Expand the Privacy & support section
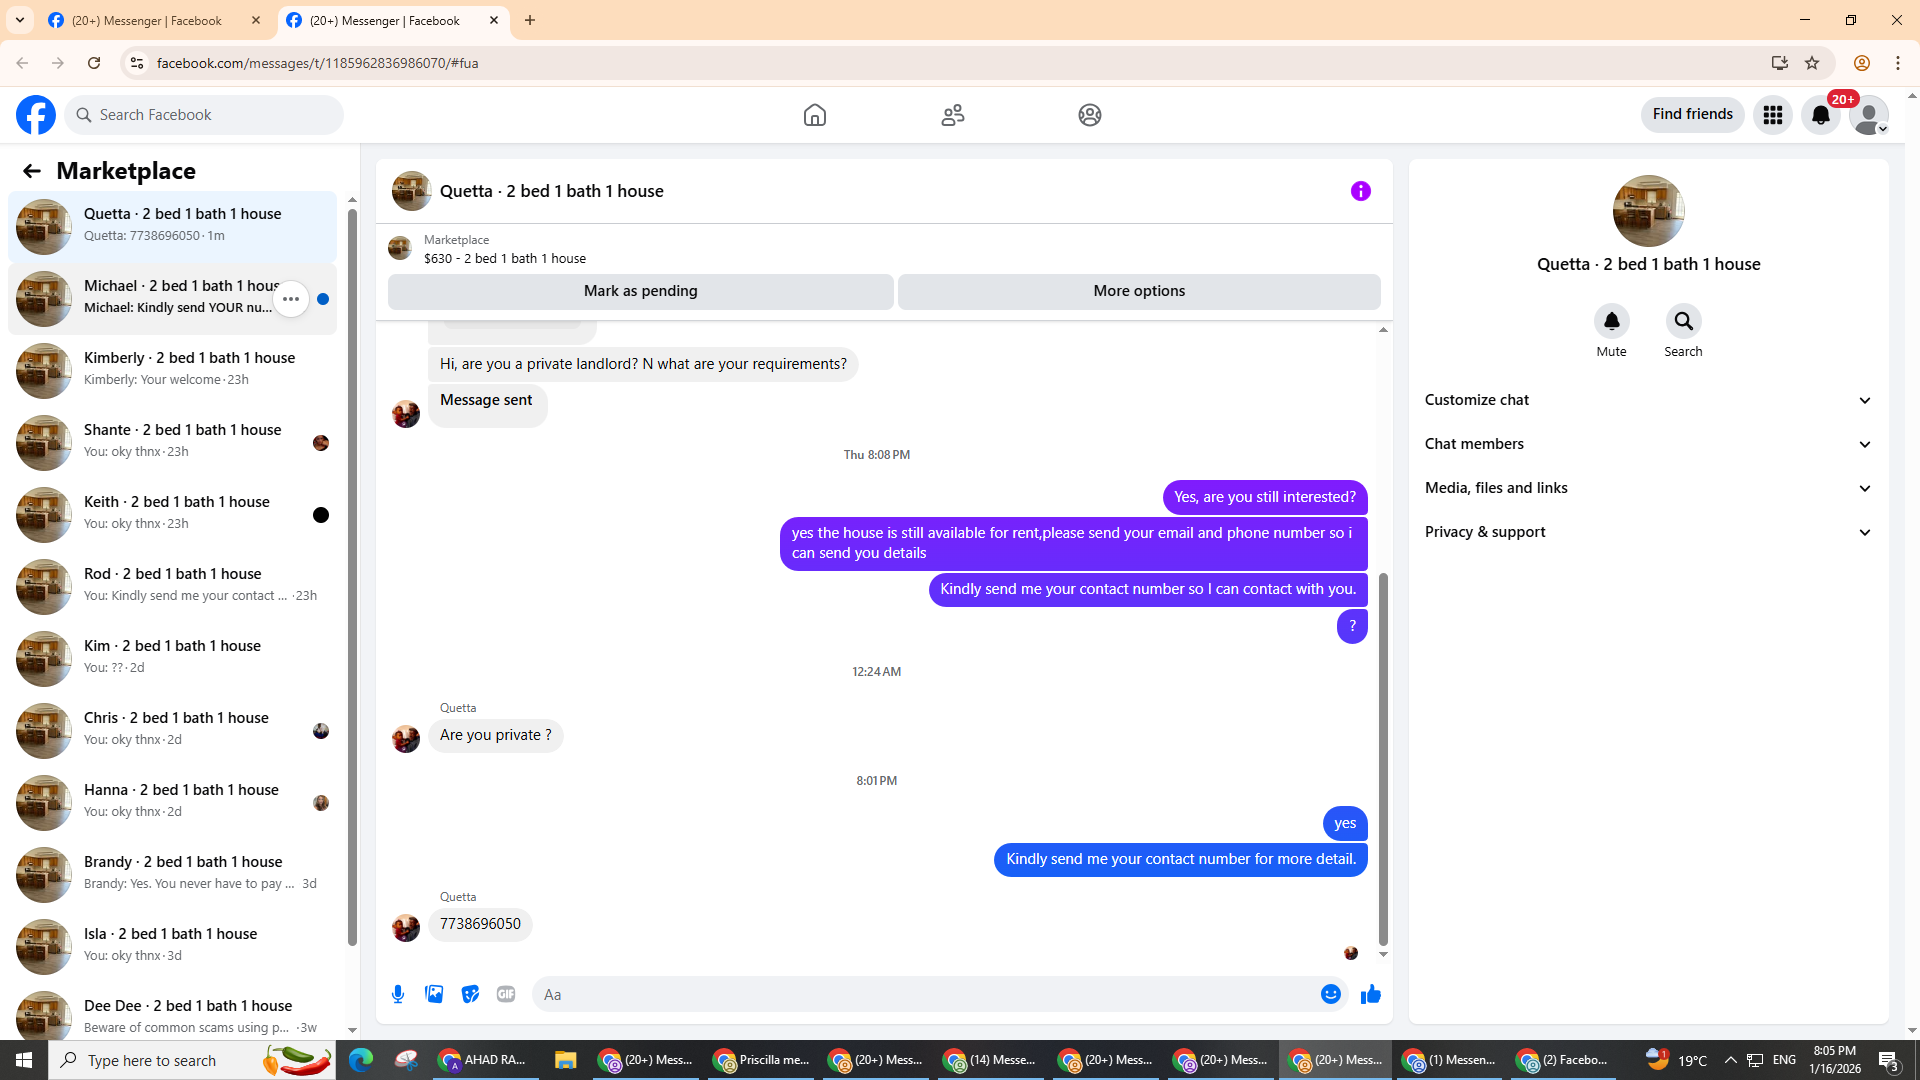 1647,532
